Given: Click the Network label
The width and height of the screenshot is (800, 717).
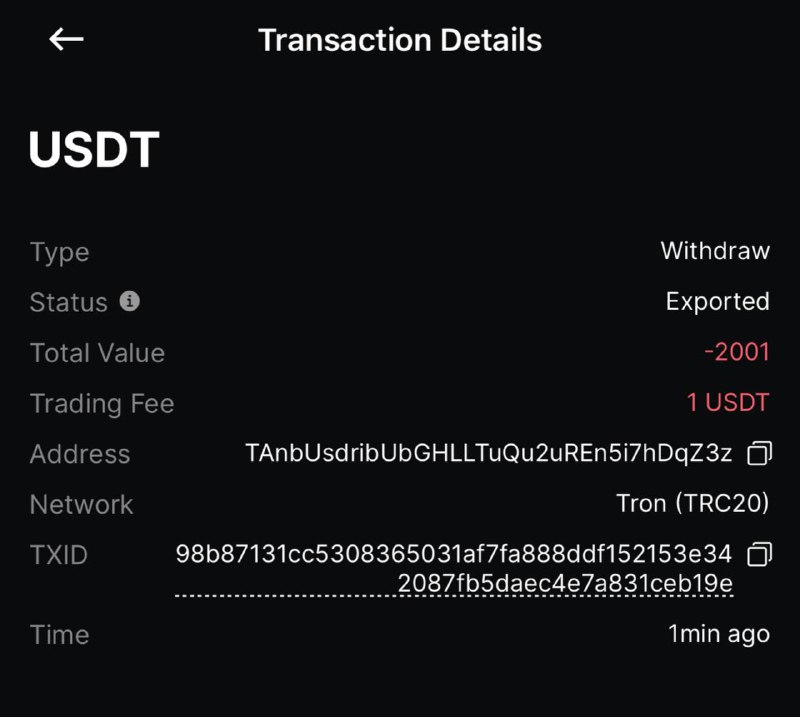Looking at the screenshot, I should tap(81, 504).
